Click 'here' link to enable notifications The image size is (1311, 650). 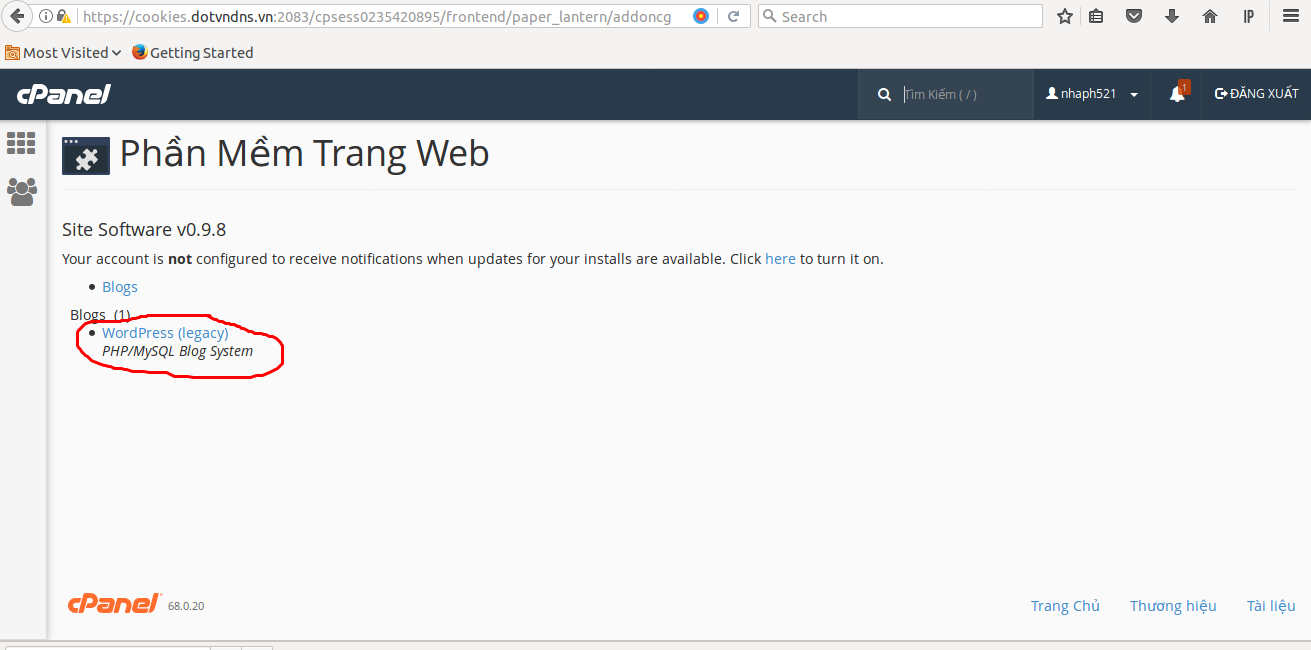tap(780, 258)
